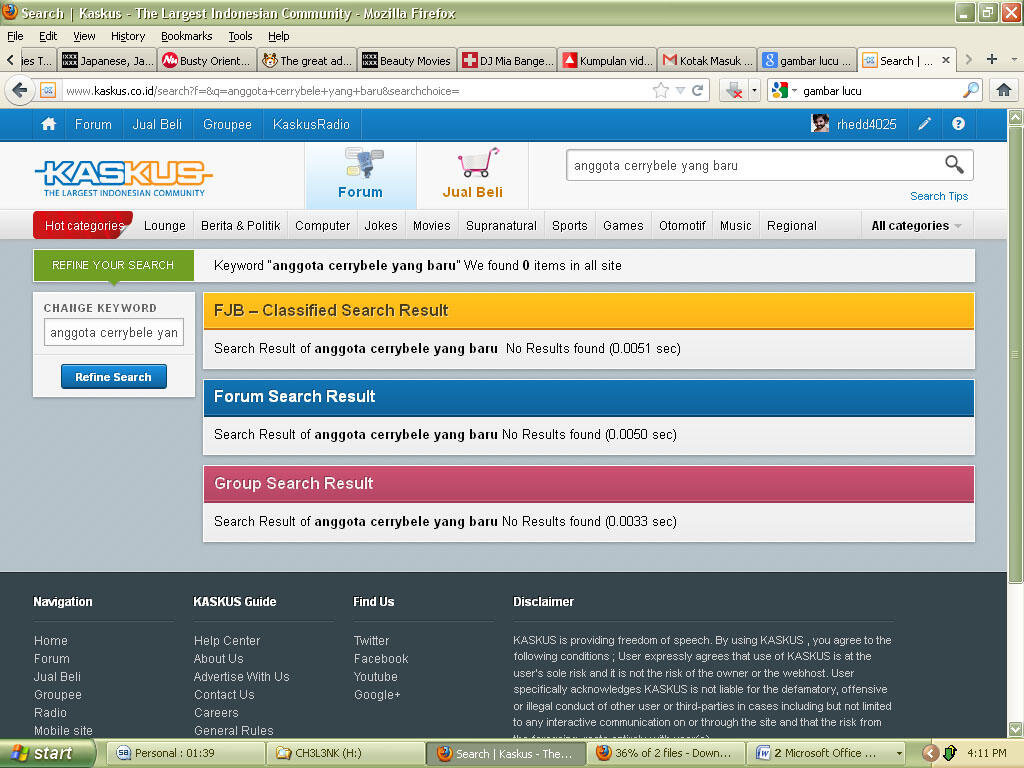Open Groupee in top navigation
The height and width of the screenshot is (768, 1024).
(227, 124)
